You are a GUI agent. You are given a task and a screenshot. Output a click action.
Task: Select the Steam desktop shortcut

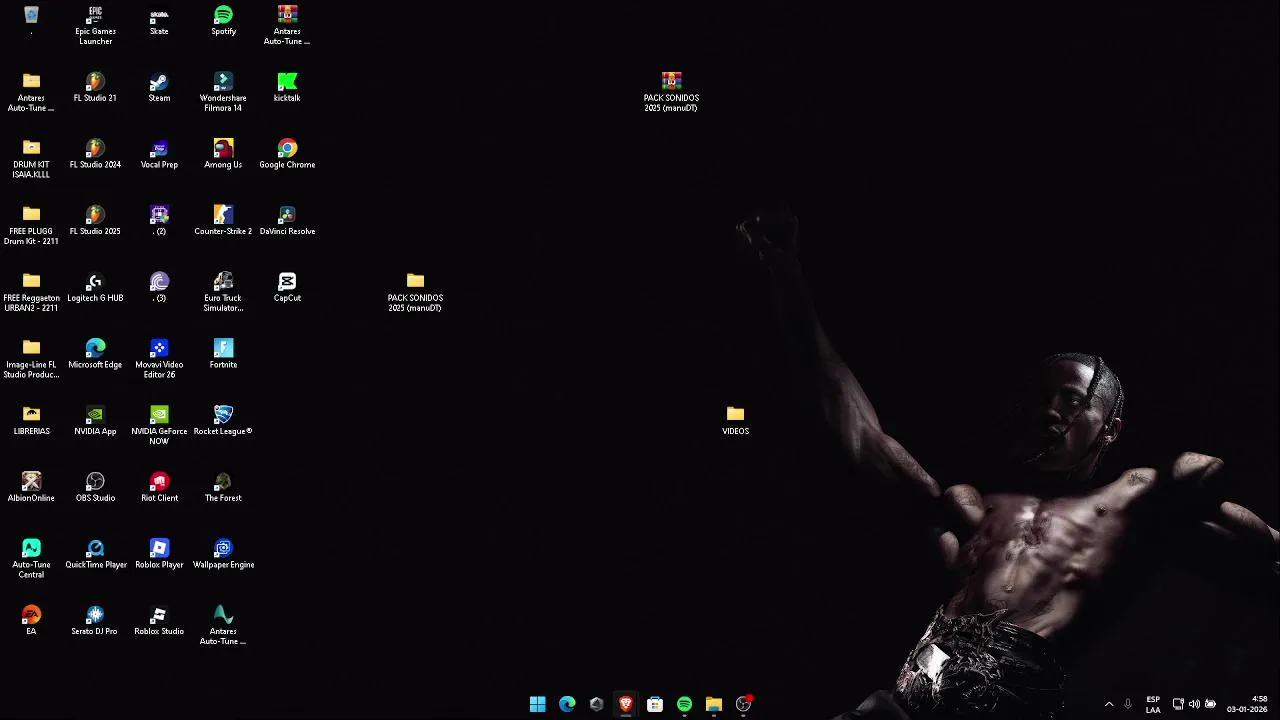159,88
